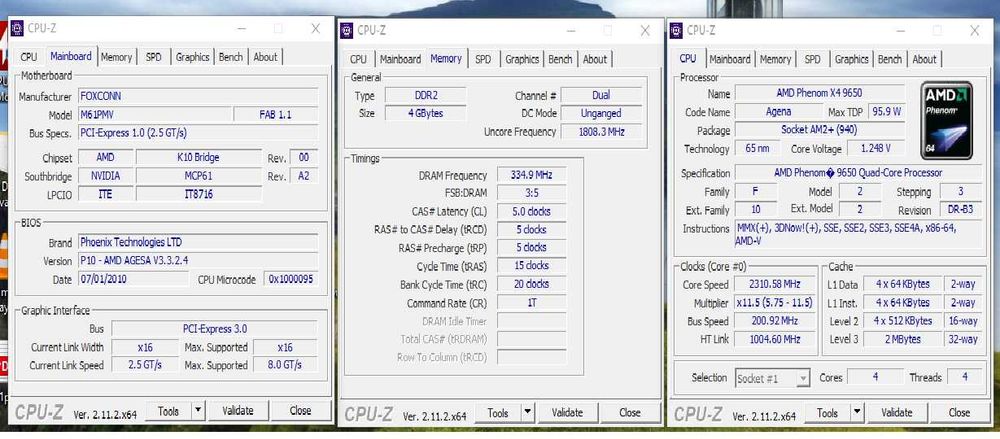Click the Multiplier x11.5 value field

776,302
